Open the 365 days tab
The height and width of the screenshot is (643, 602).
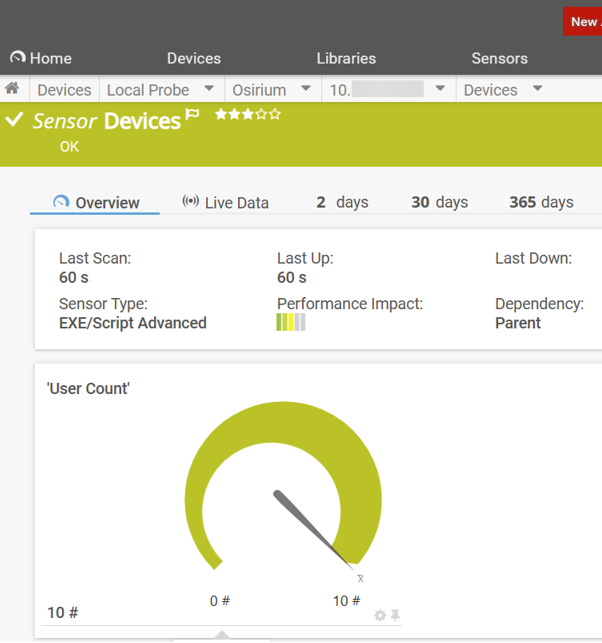(541, 202)
